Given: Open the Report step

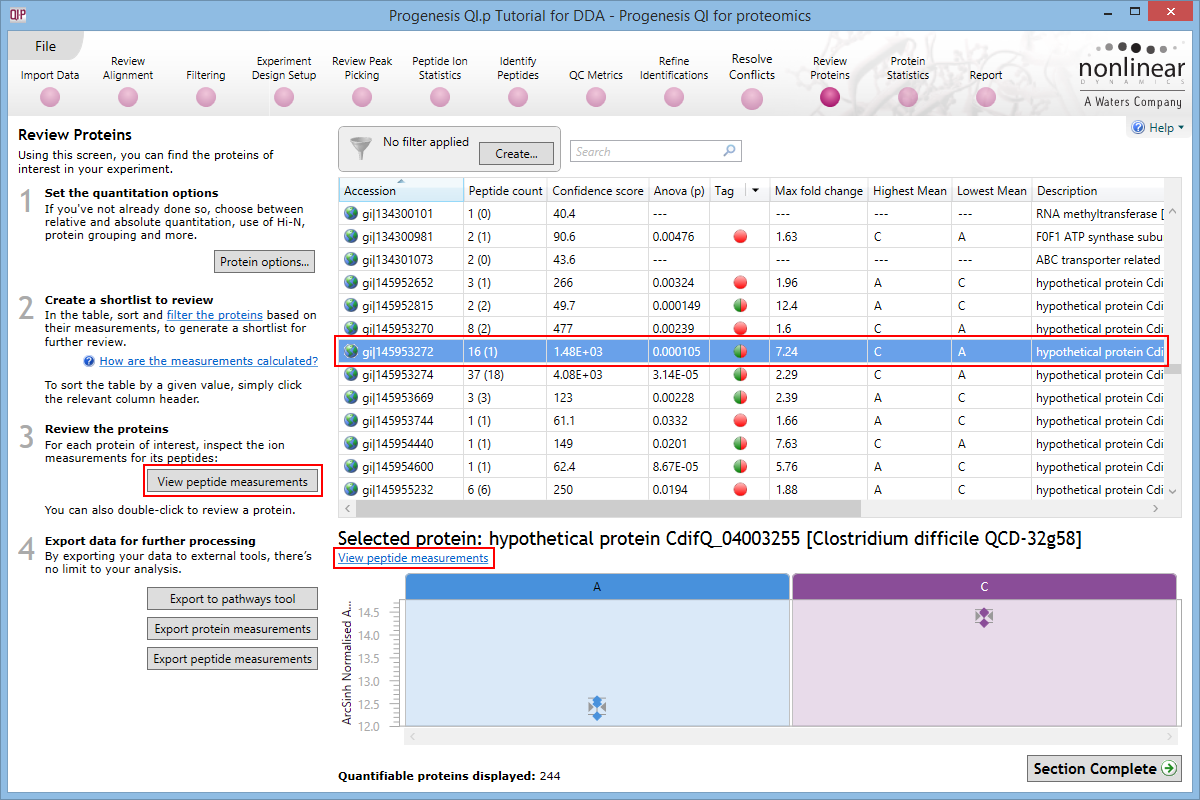Looking at the screenshot, I should pyautogui.click(x=986, y=89).
